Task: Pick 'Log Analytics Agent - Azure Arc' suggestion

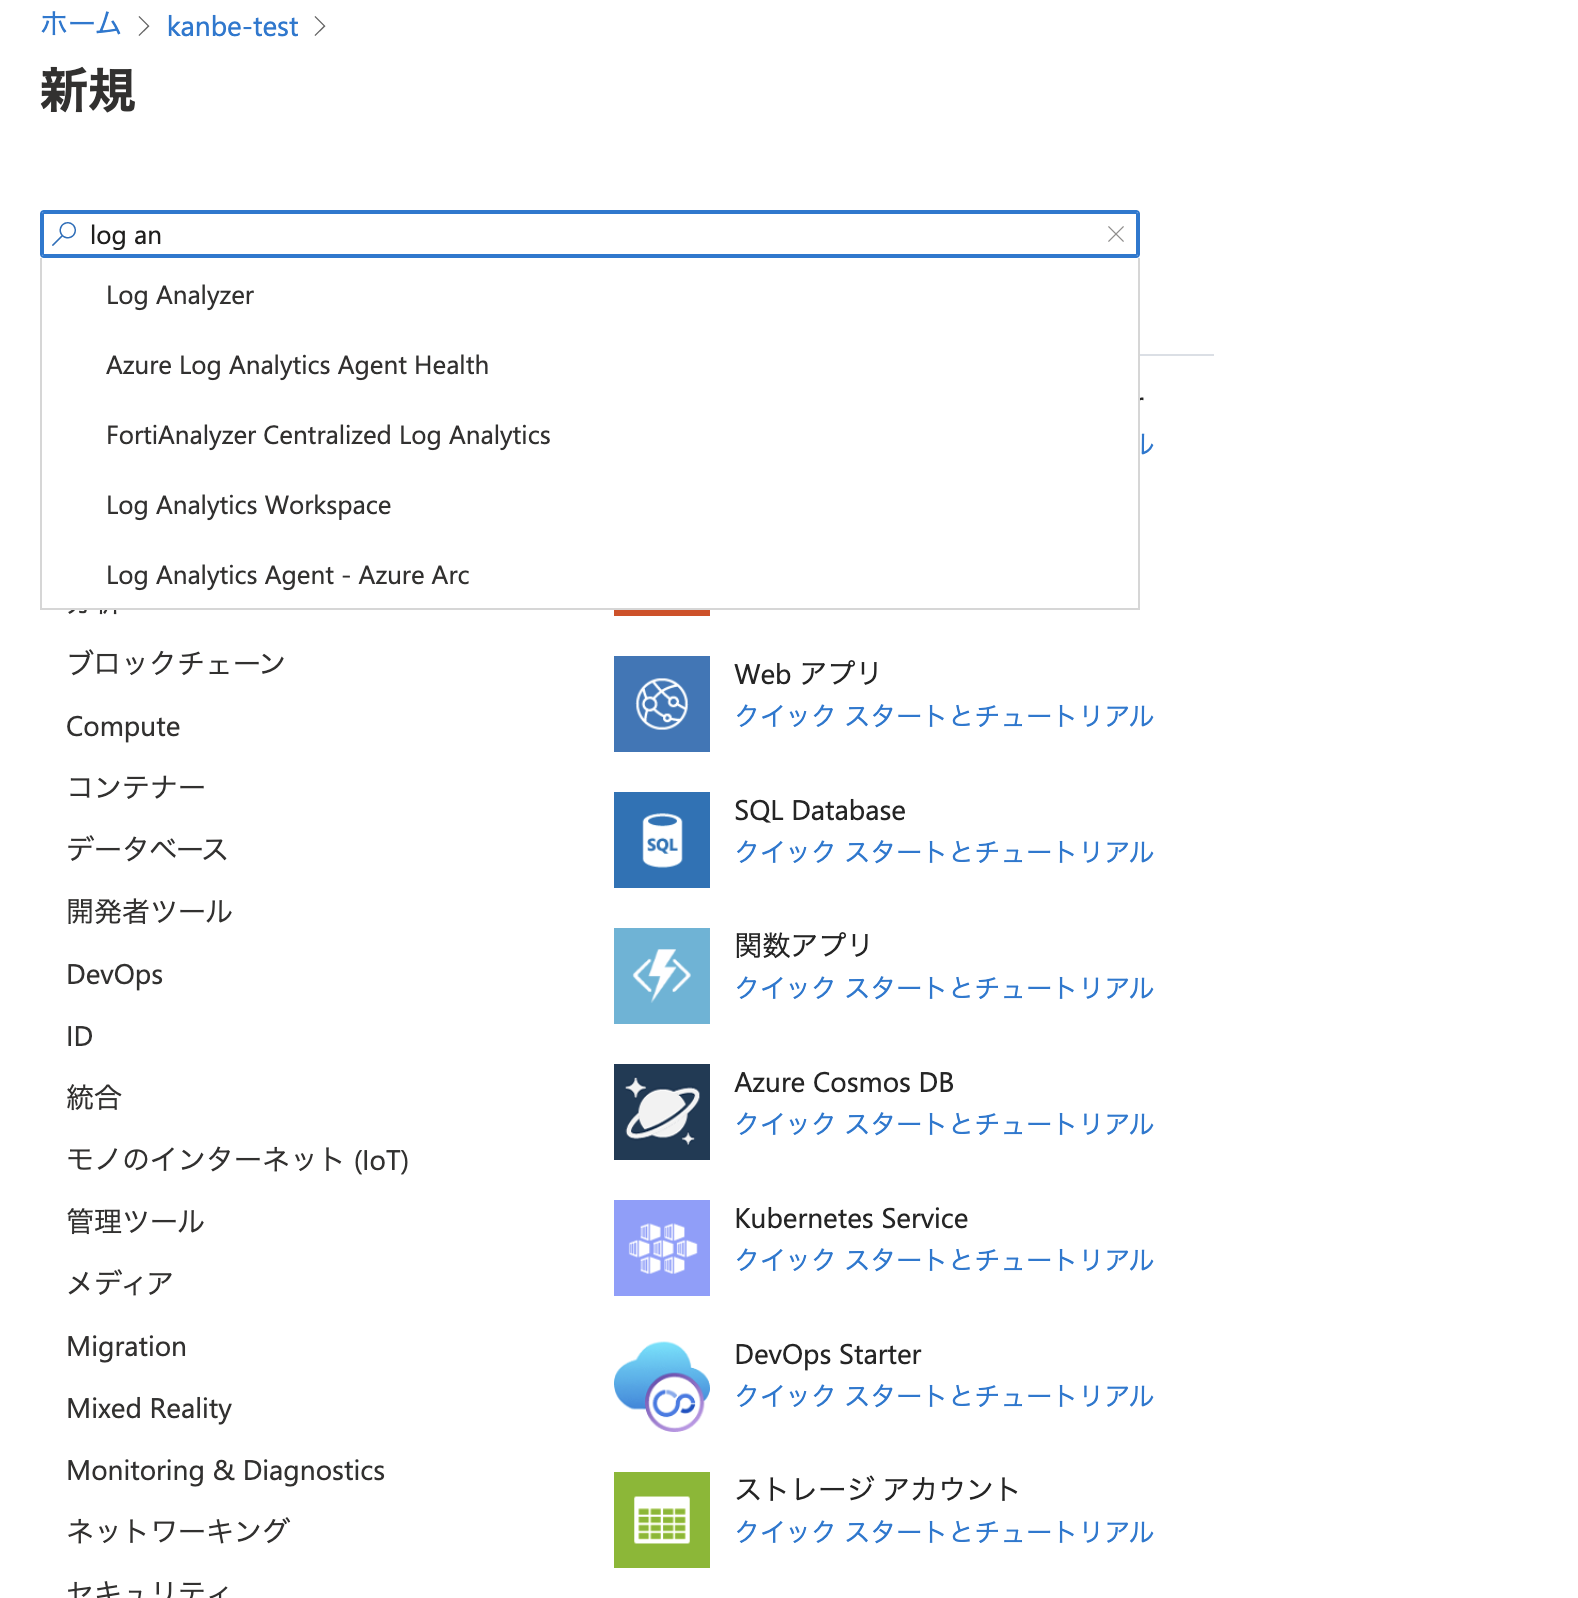Action: click(590, 575)
